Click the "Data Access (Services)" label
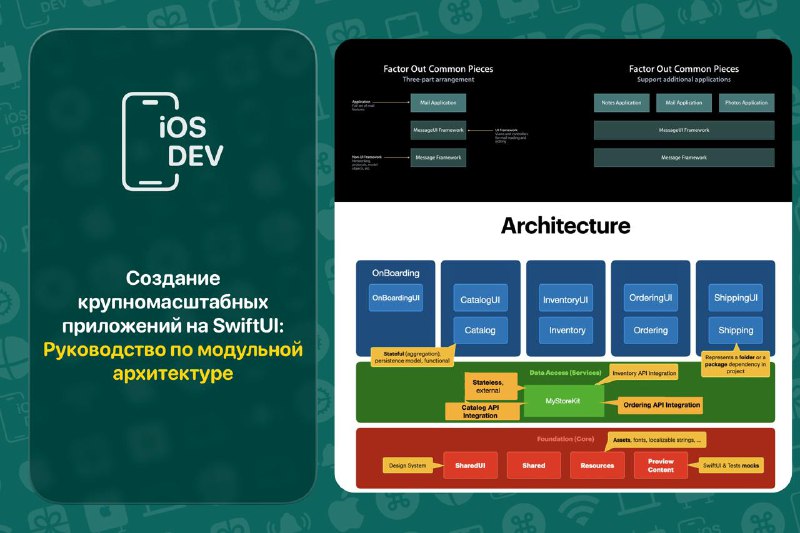Viewport: 800px width, 533px height. pos(565,373)
